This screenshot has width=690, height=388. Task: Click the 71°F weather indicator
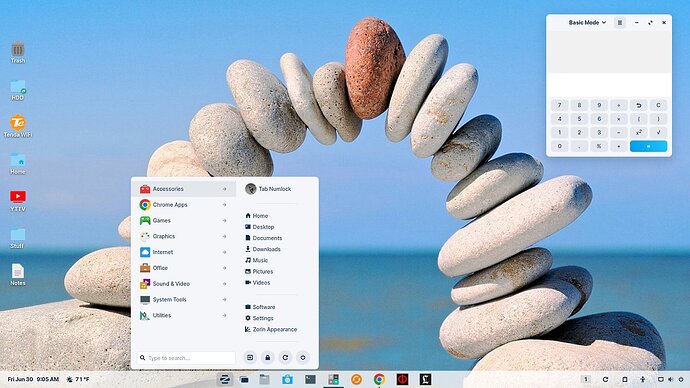click(78, 379)
